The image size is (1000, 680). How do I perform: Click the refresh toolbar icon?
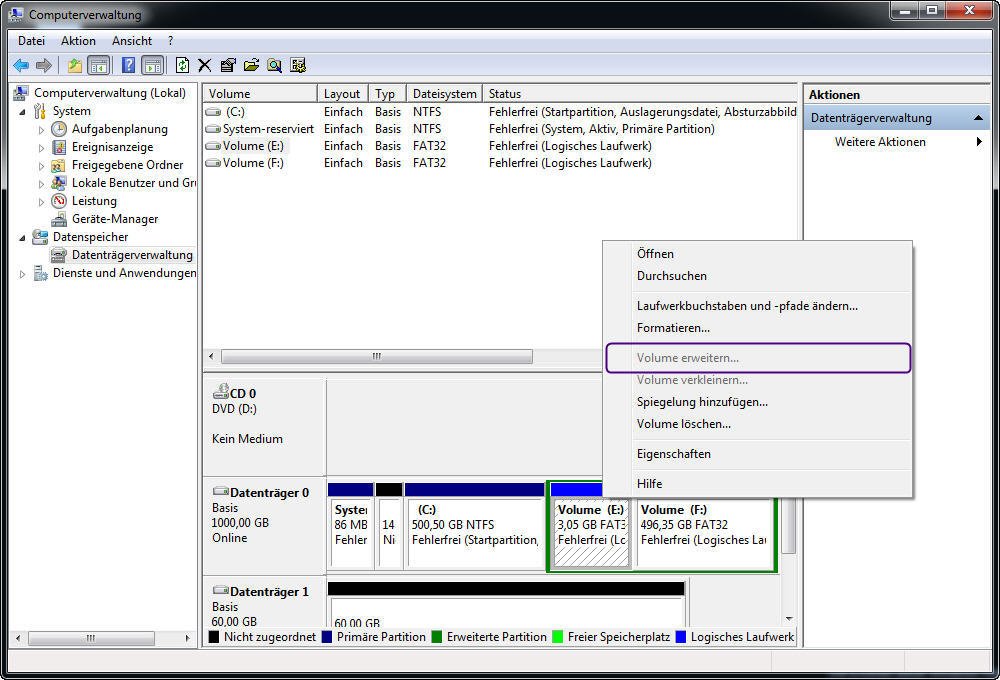[x=182, y=65]
